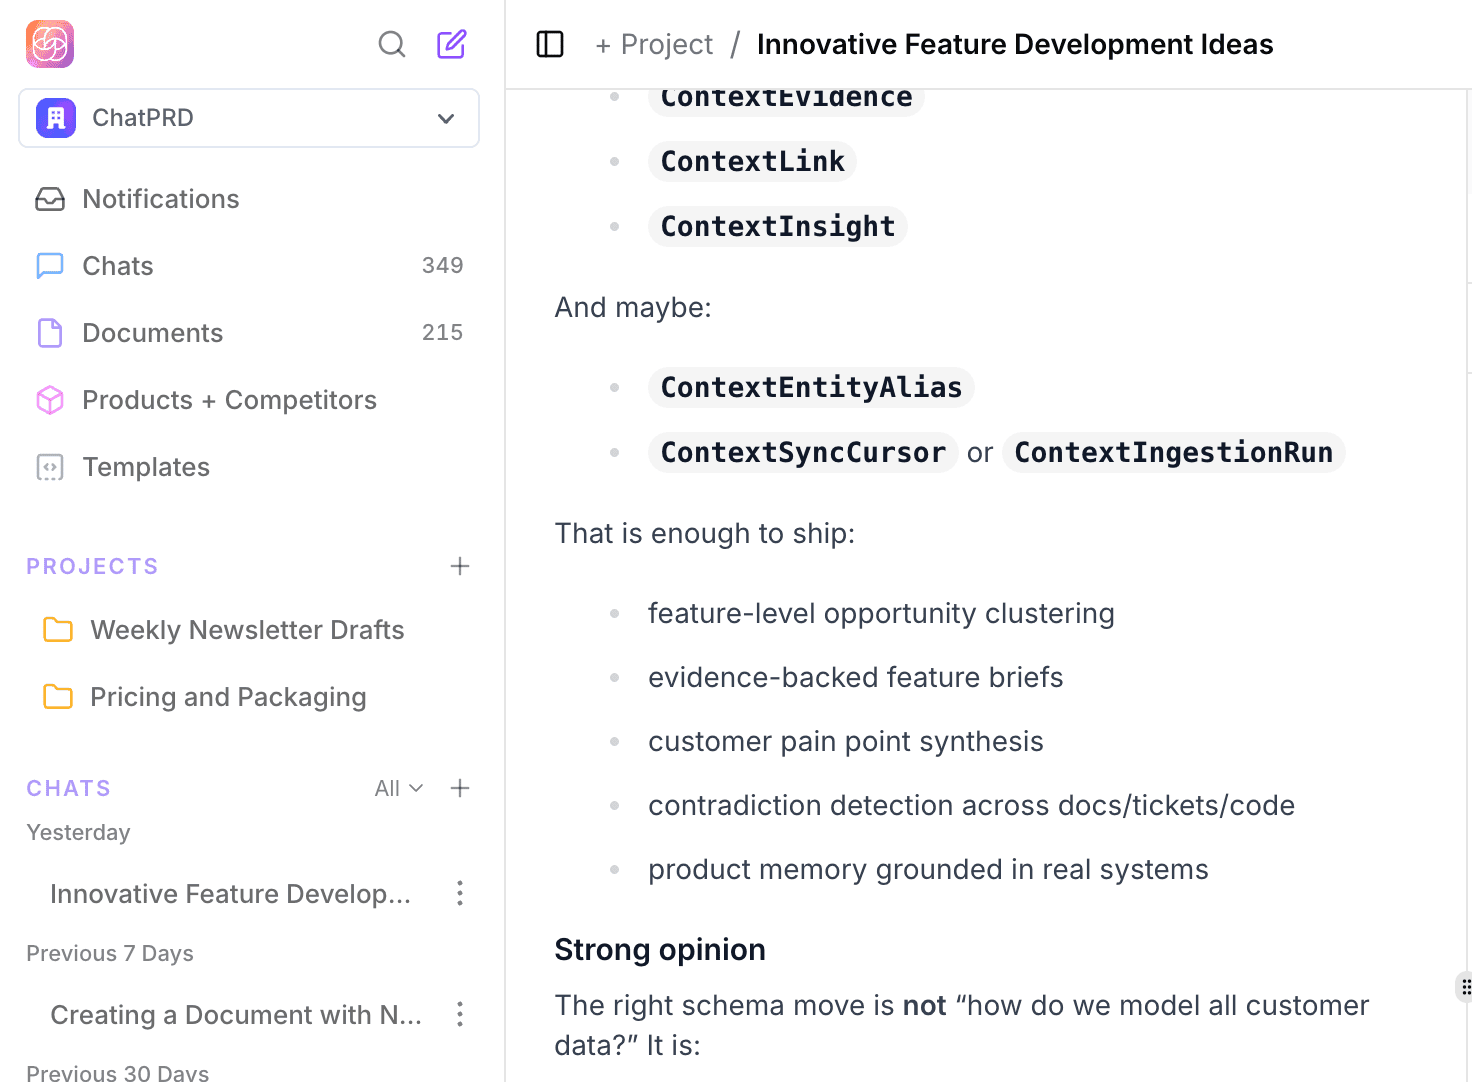Click the Innovative Feature Development Ideas title
This screenshot has width=1472, height=1082.
click(x=1015, y=44)
